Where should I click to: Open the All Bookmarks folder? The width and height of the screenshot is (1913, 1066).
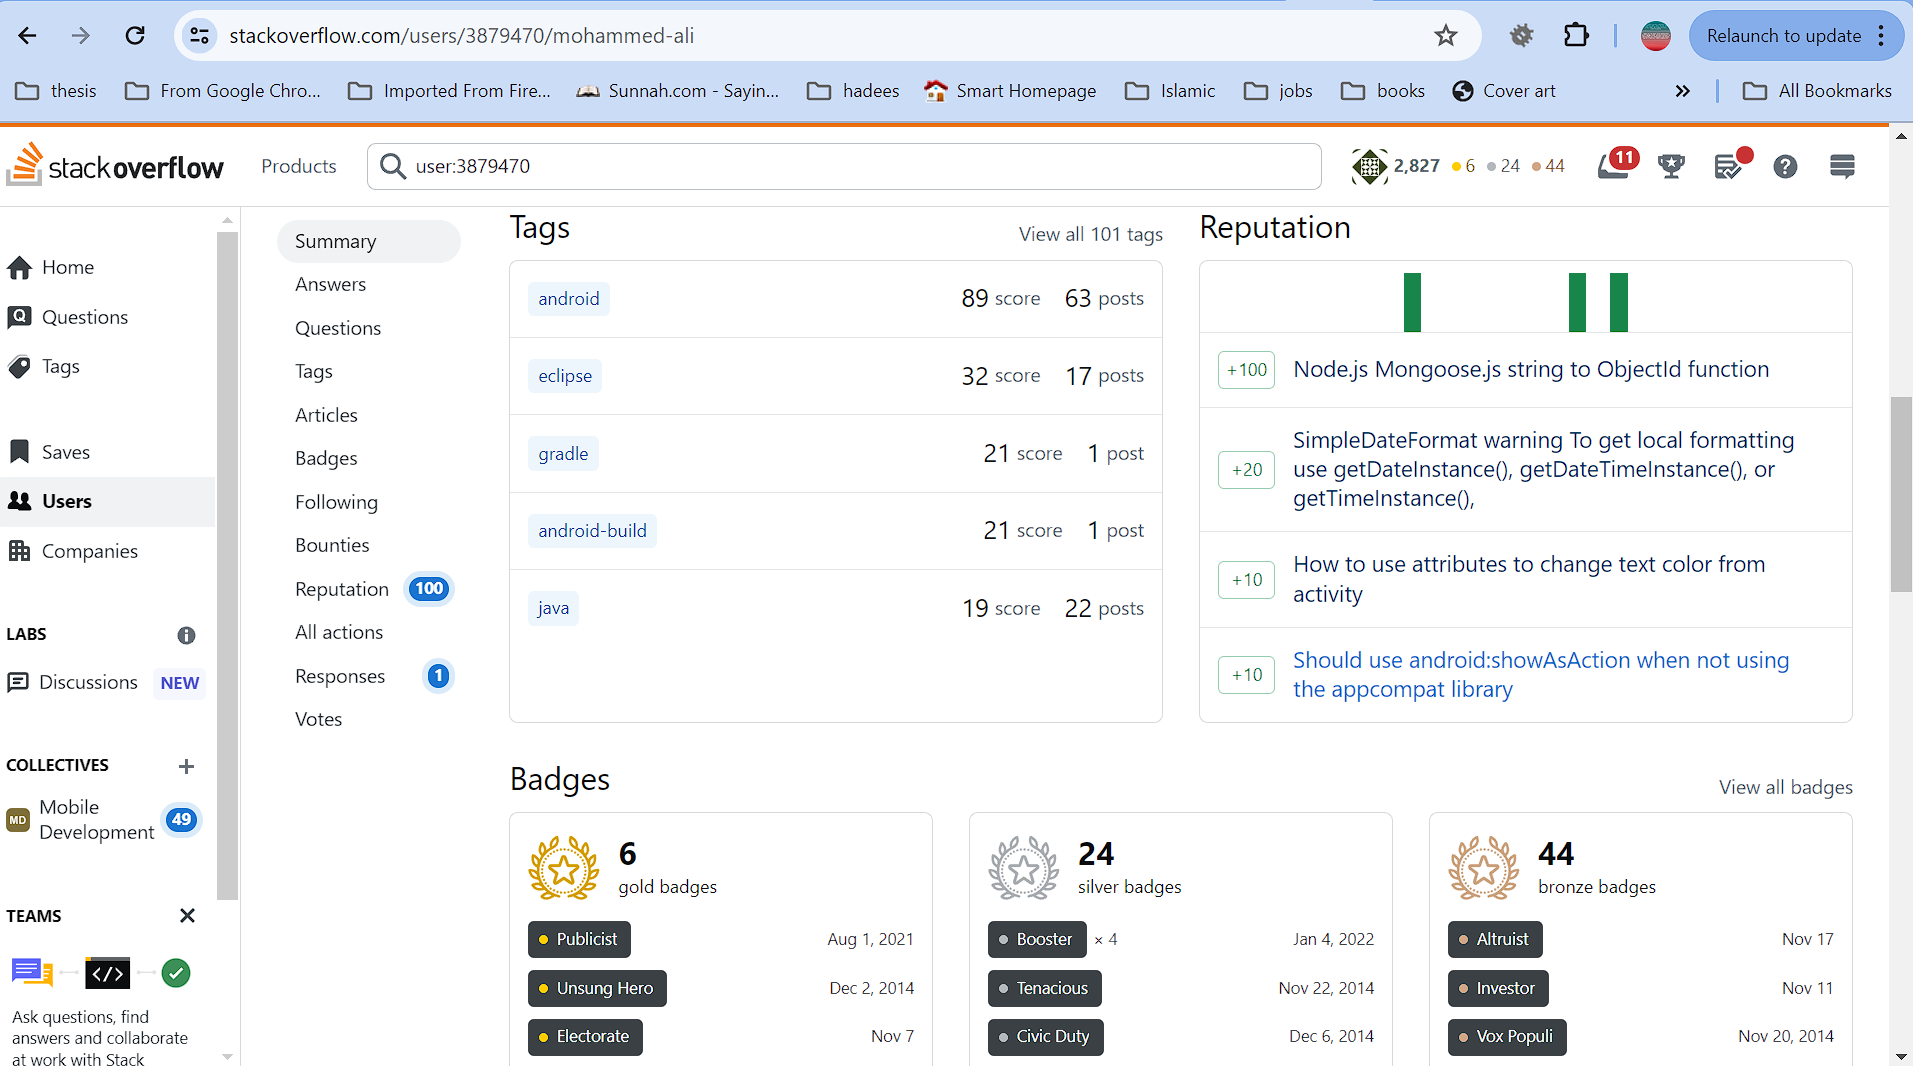[1817, 91]
